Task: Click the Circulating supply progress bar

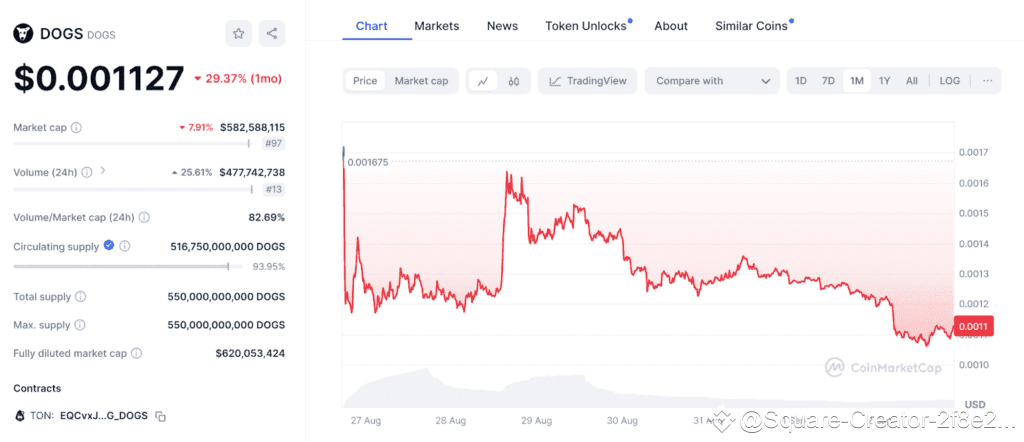Action: (121, 266)
